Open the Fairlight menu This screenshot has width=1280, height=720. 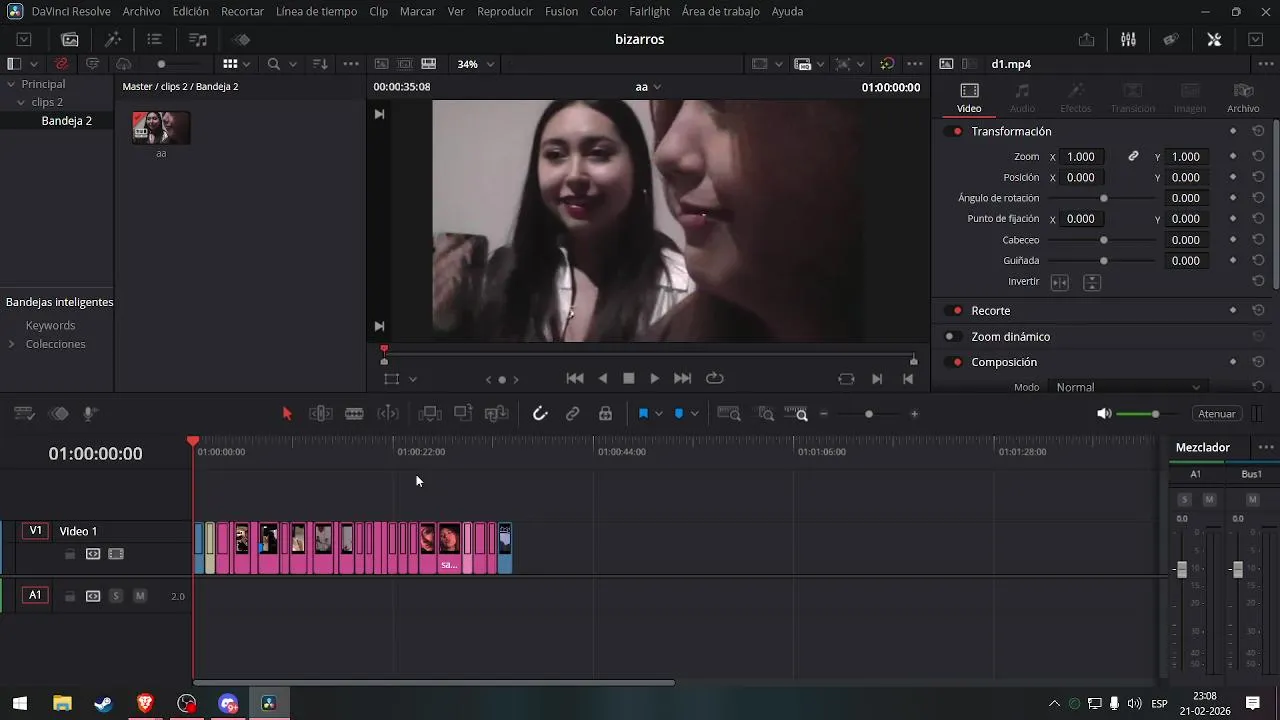click(649, 11)
